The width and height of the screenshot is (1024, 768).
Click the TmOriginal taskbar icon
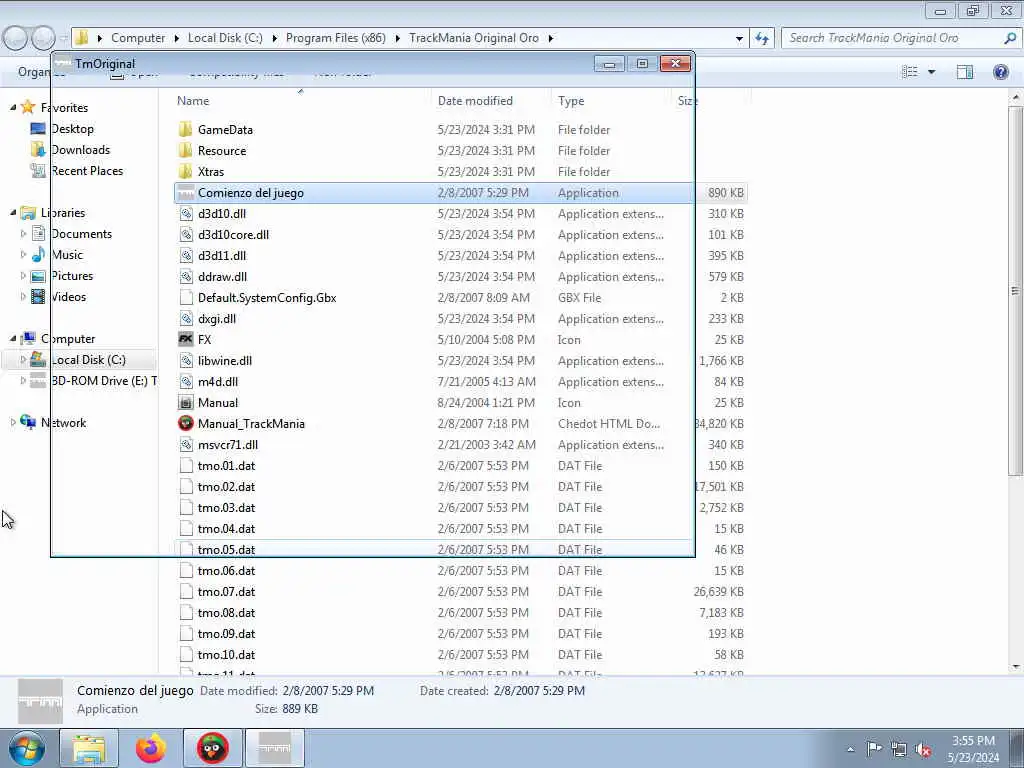click(274, 748)
